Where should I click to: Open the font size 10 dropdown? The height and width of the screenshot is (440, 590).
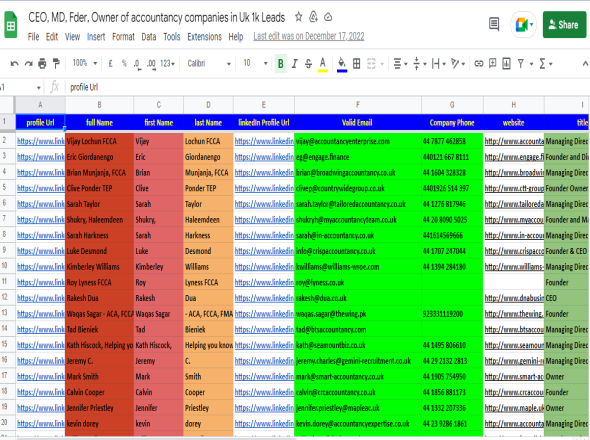(x=255, y=63)
